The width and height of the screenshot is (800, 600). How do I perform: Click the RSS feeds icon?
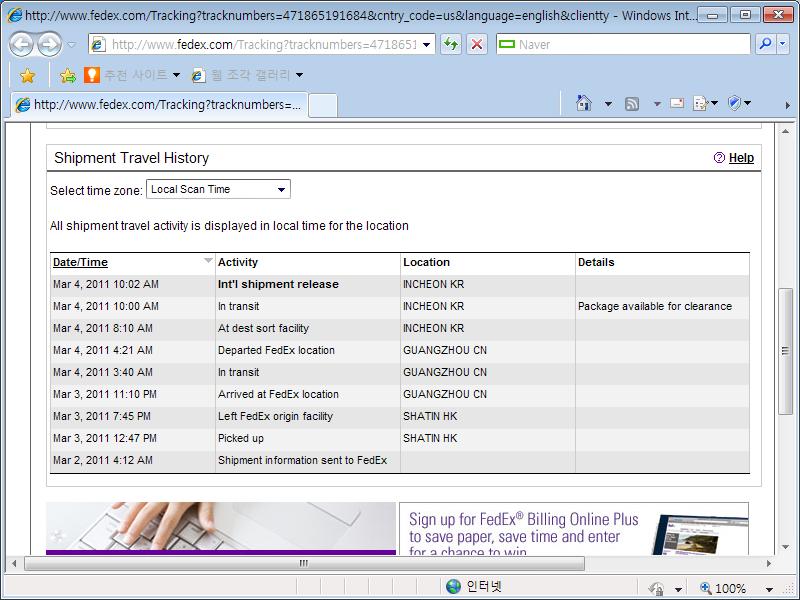(x=632, y=104)
